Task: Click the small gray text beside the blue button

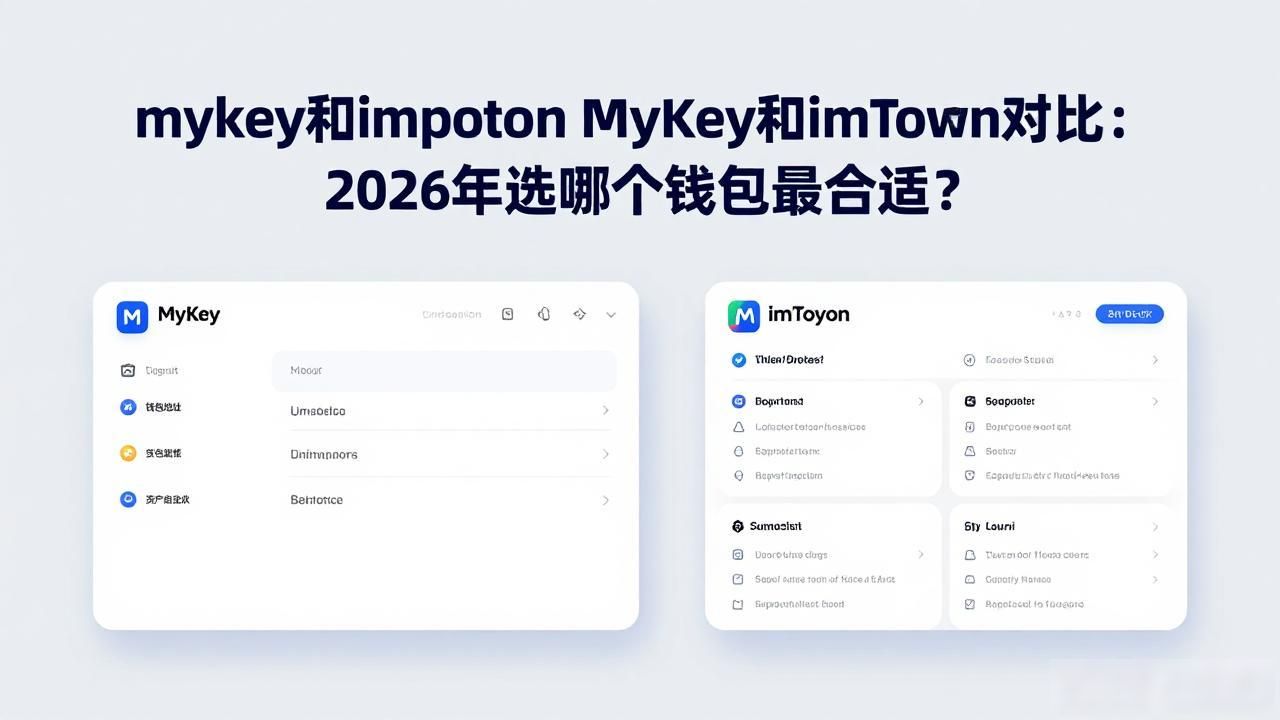Action: [1066, 314]
